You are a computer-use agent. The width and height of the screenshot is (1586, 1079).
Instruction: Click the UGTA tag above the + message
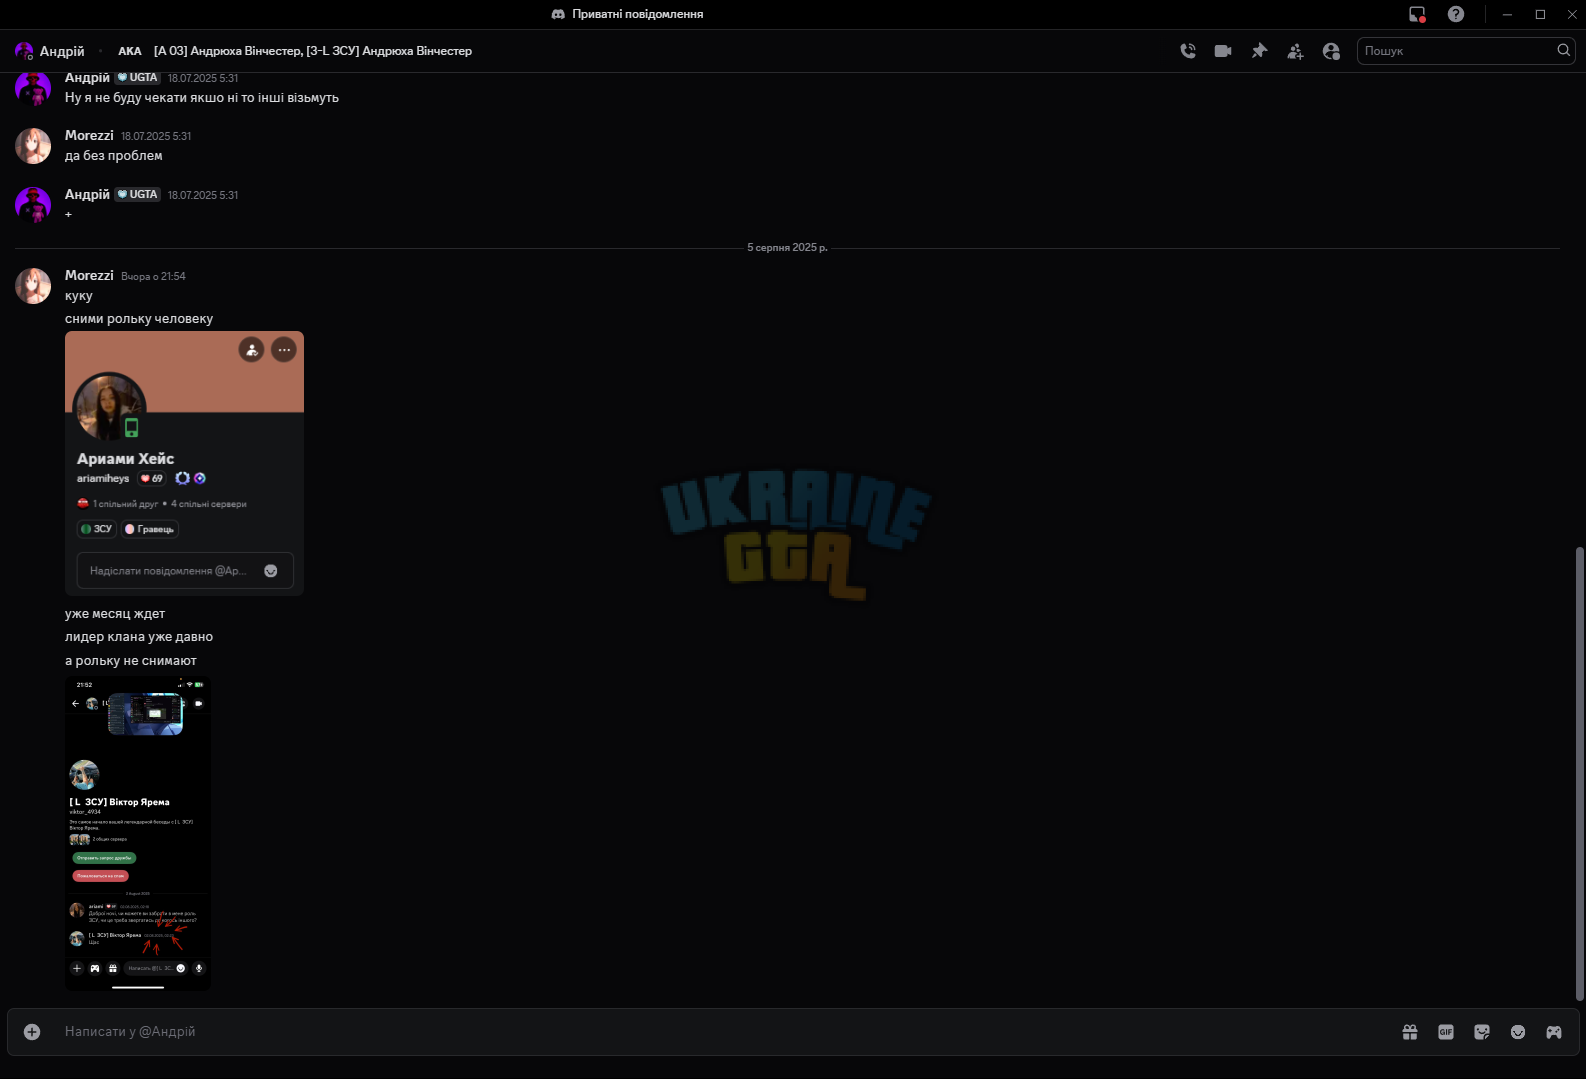pyautogui.click(x=137, y=194)
